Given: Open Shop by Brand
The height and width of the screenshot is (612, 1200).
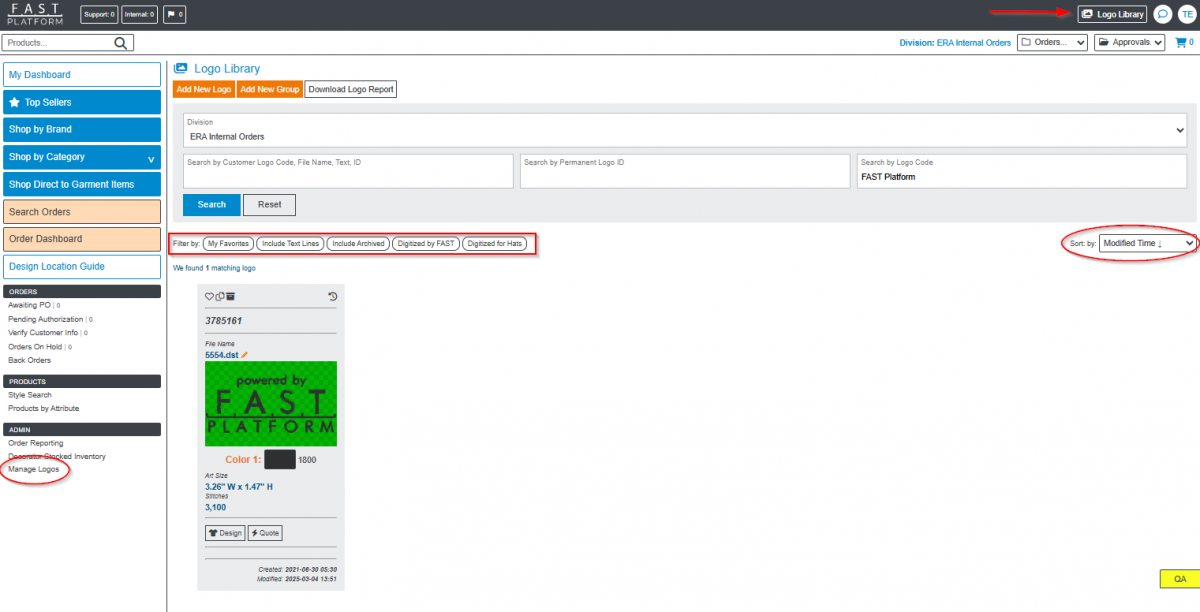Looking at the screenshot, I should click(82, 129).
